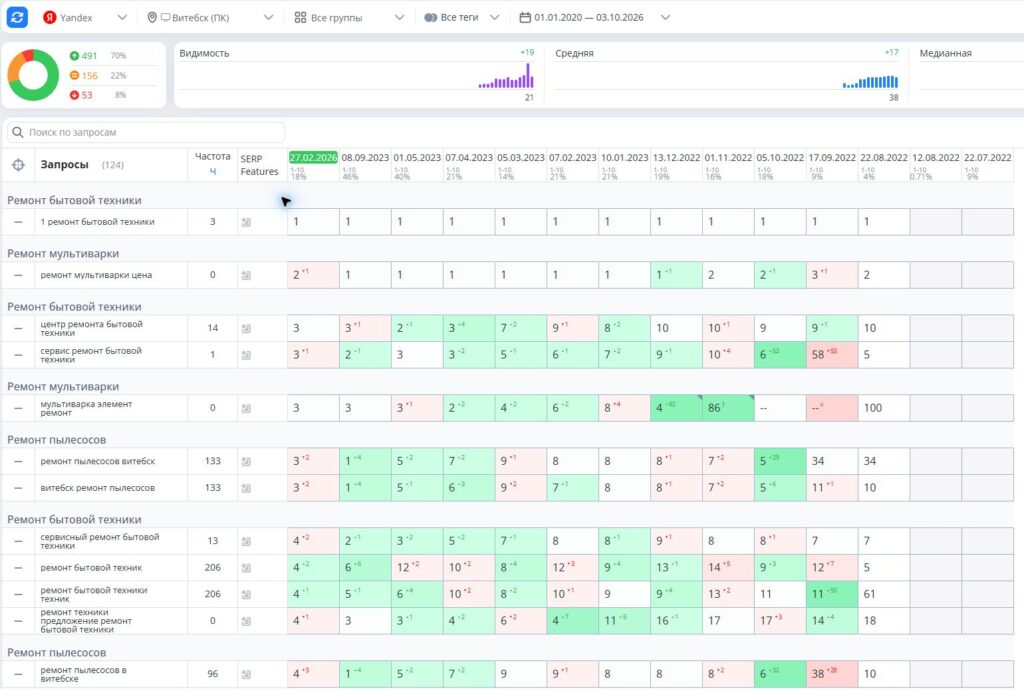Click query сервисный ремонт бытовой техники
Screen dimensions: 1024x689
point(100,541)
